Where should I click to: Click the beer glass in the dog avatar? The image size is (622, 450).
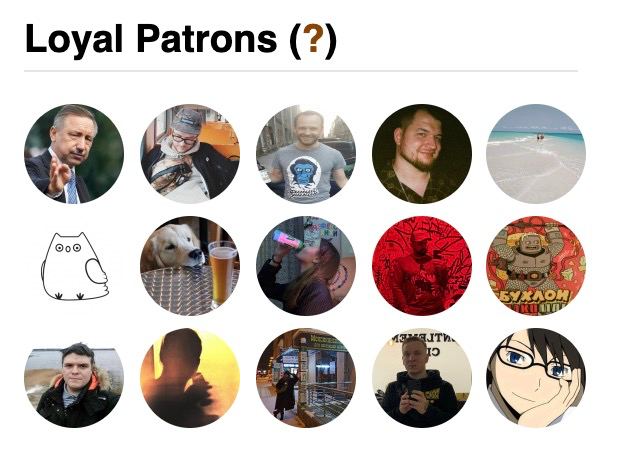223,273
